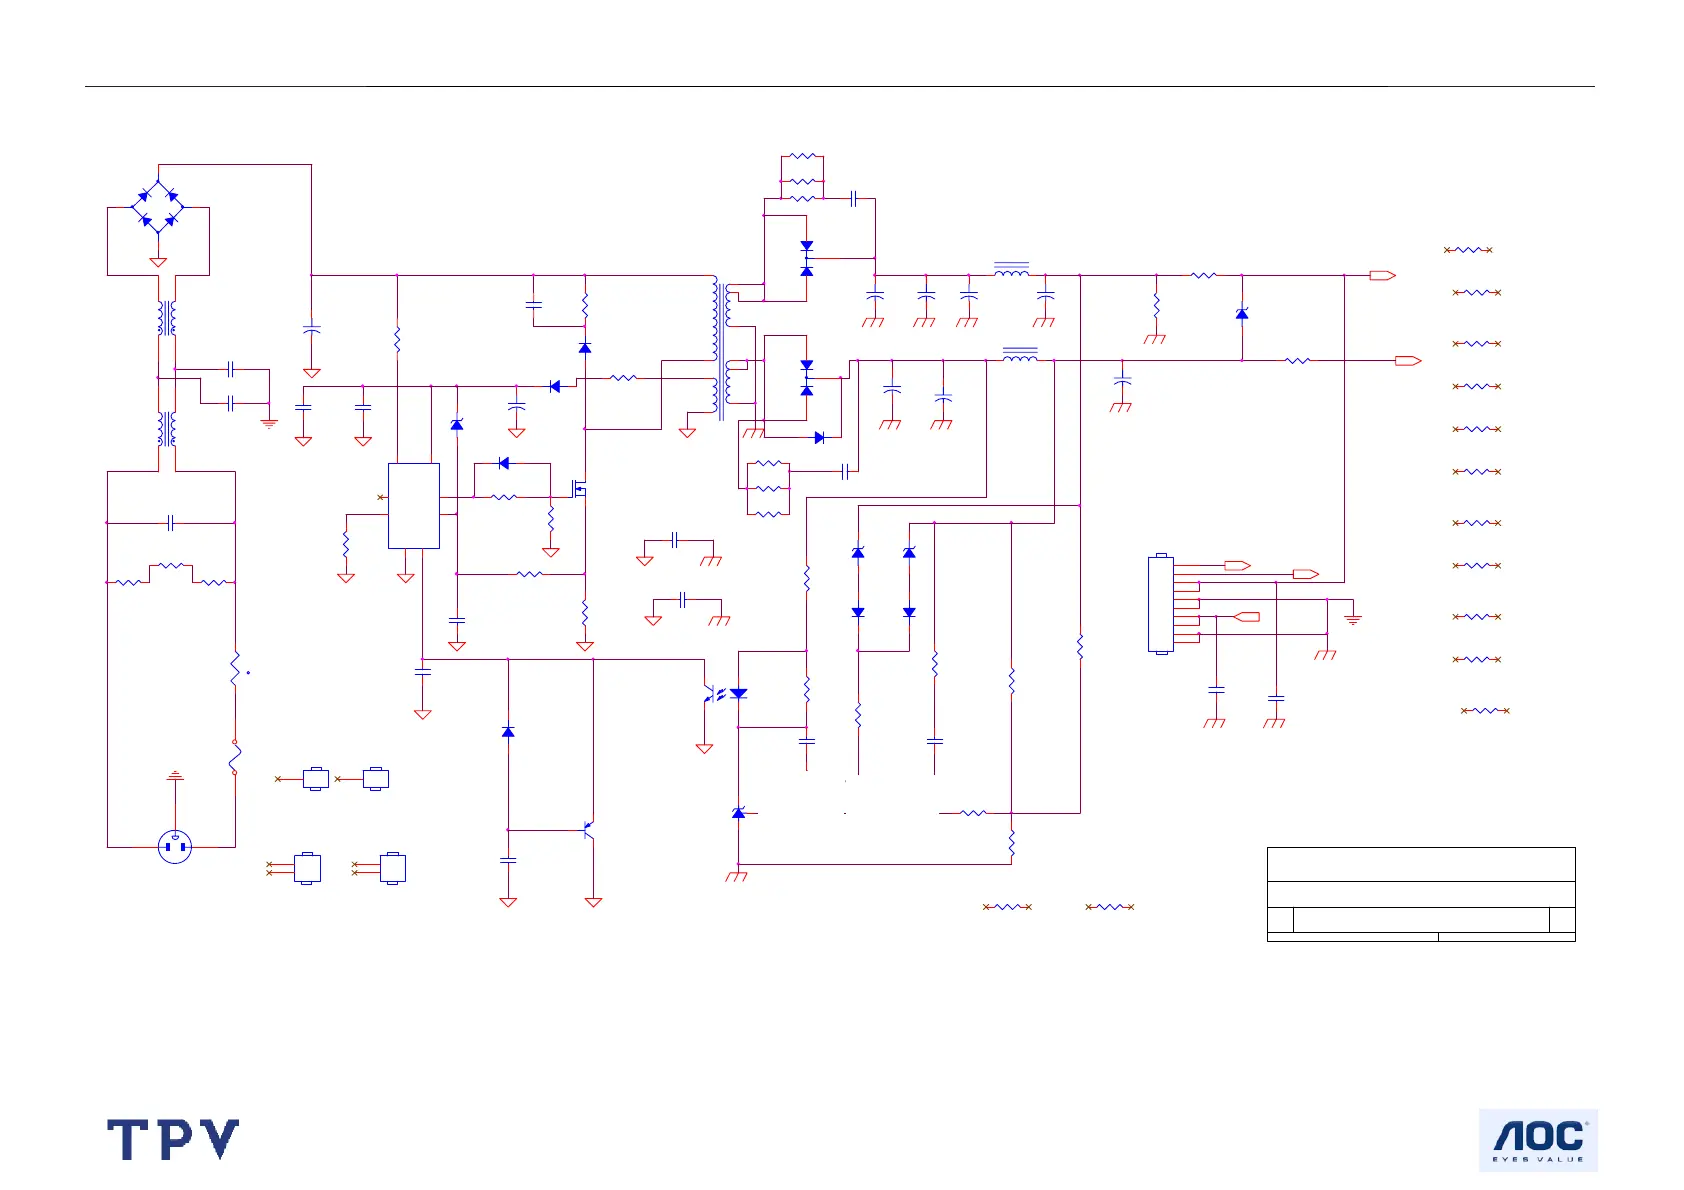Click the second output port arrow on right

pos(1408,361)
